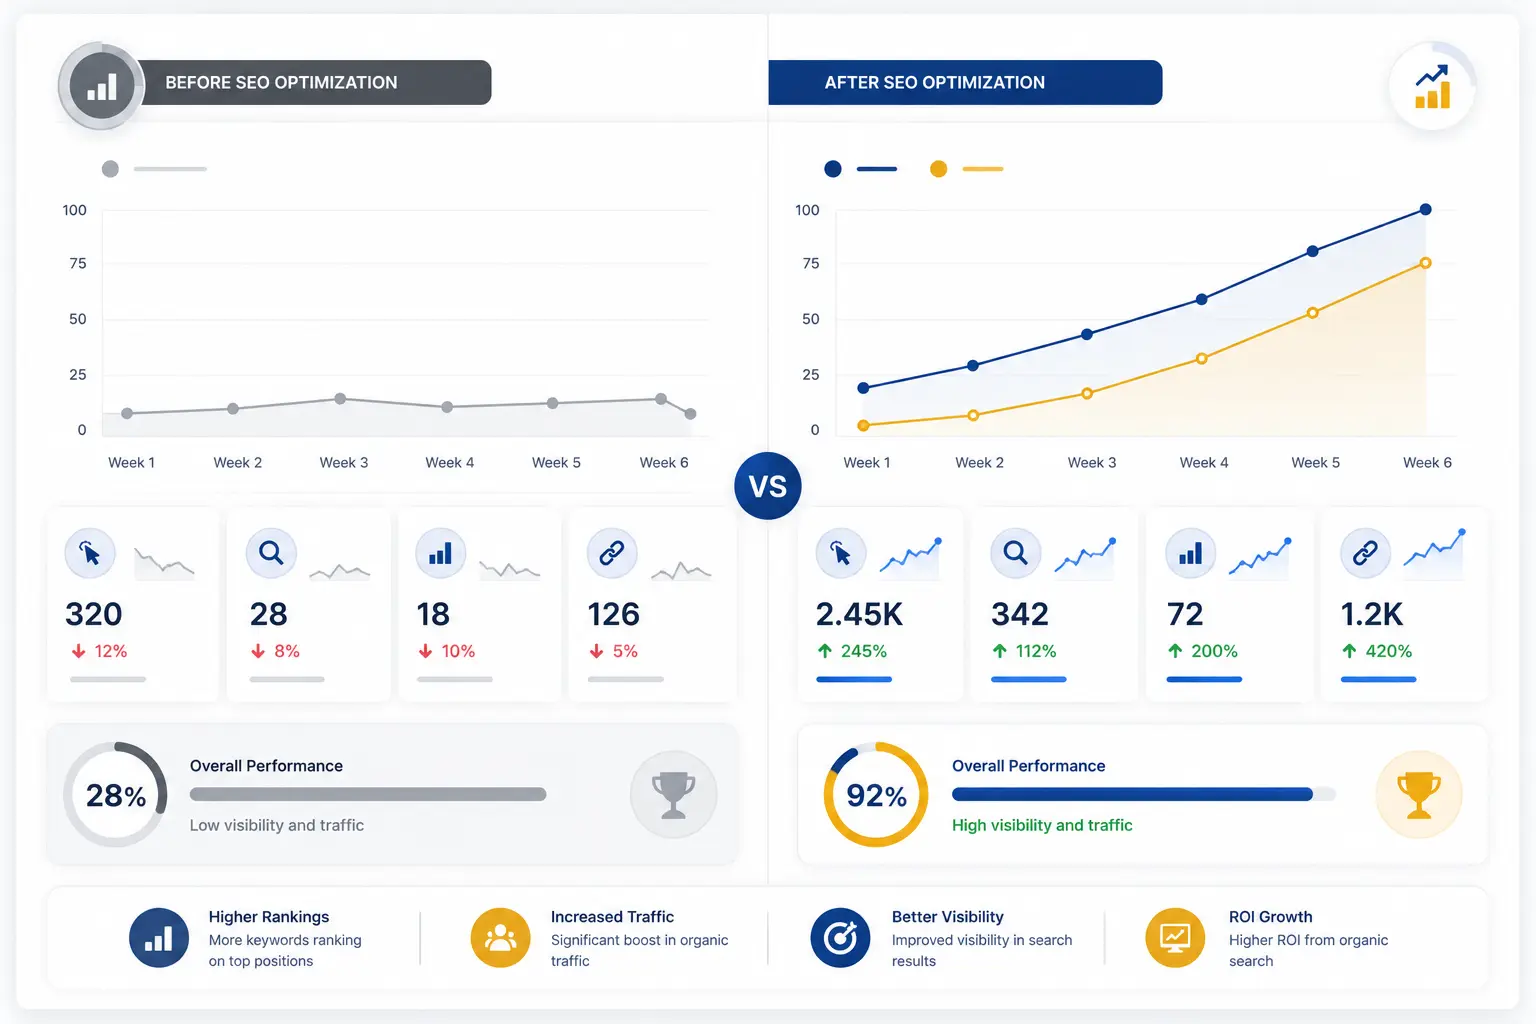Toggle the blue series legend dot

pos(833,169)
